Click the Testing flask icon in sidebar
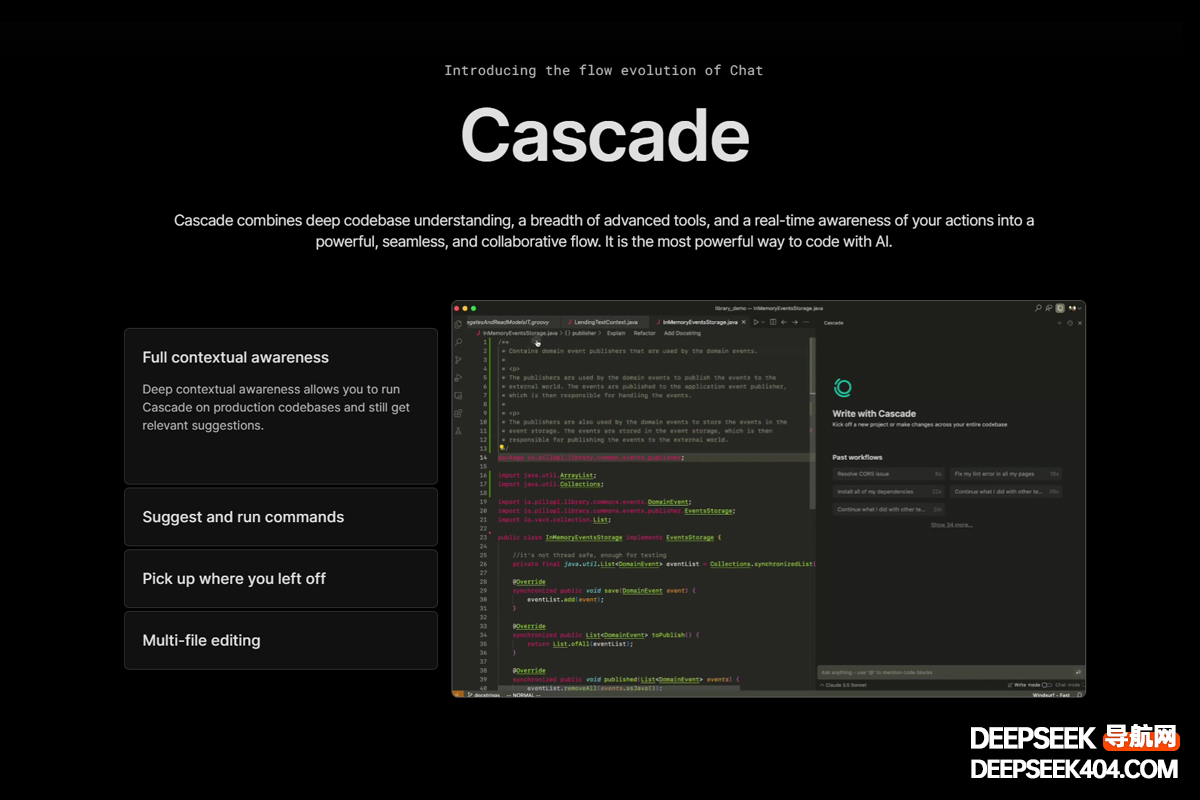 pyautogui.click(x=458, y=430)
